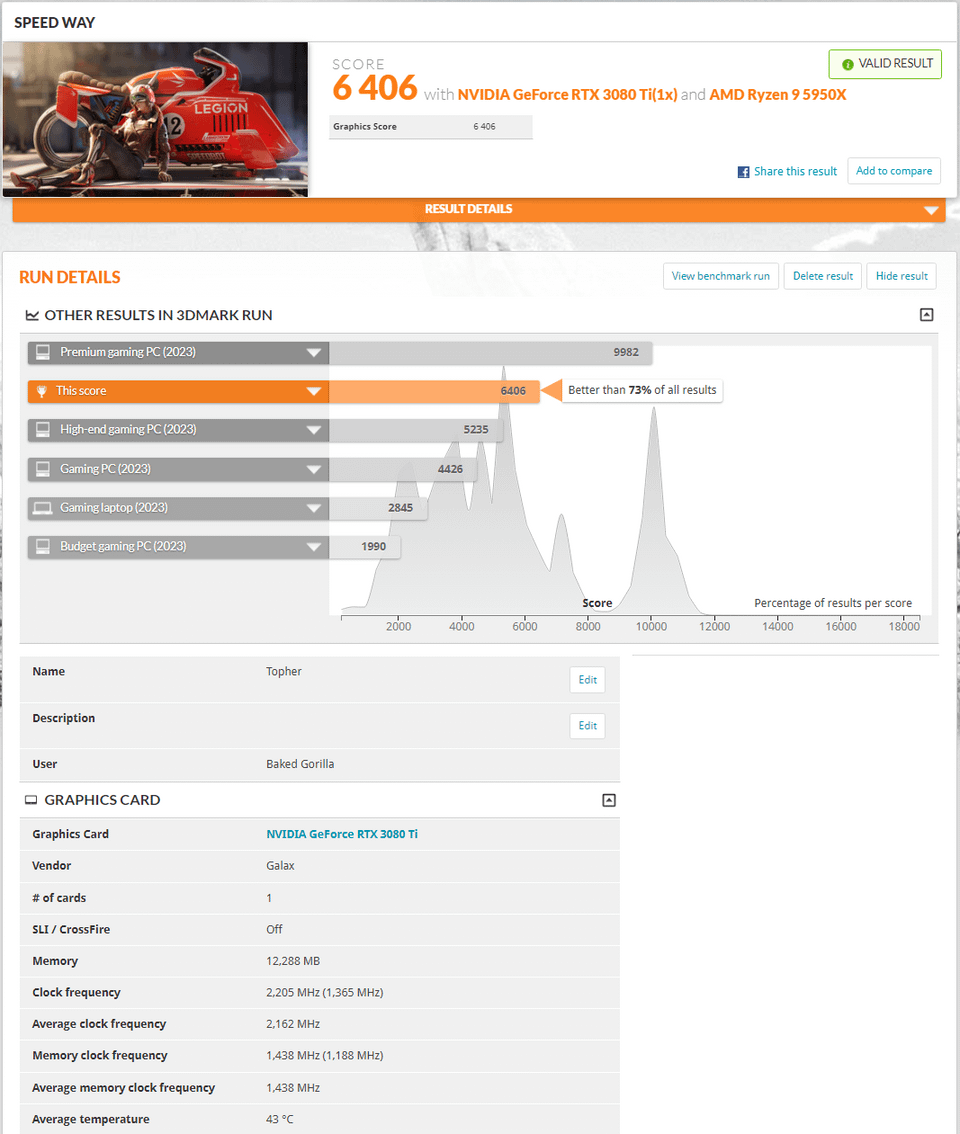Screen dimensions: 960x1134
Task: Click the Speed Way title
Action: coord(54,22)
